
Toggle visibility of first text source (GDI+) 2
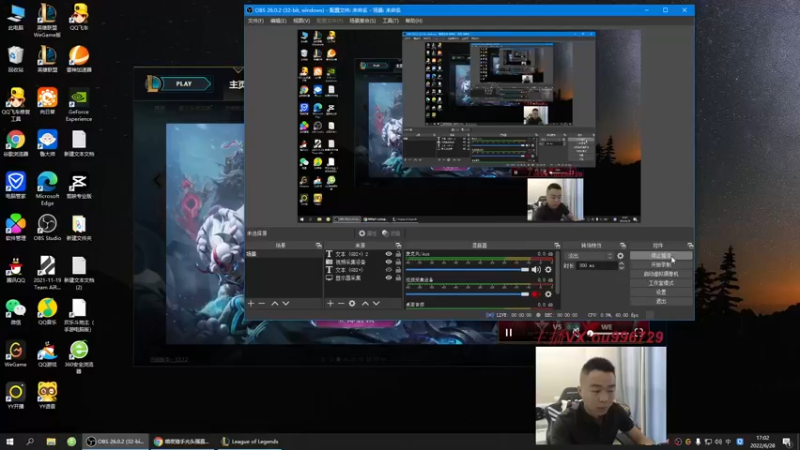click(x=389, y=254)
